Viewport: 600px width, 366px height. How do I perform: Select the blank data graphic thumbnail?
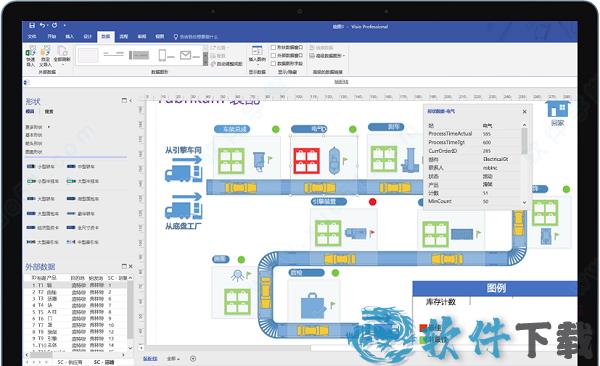coord(88,56)
